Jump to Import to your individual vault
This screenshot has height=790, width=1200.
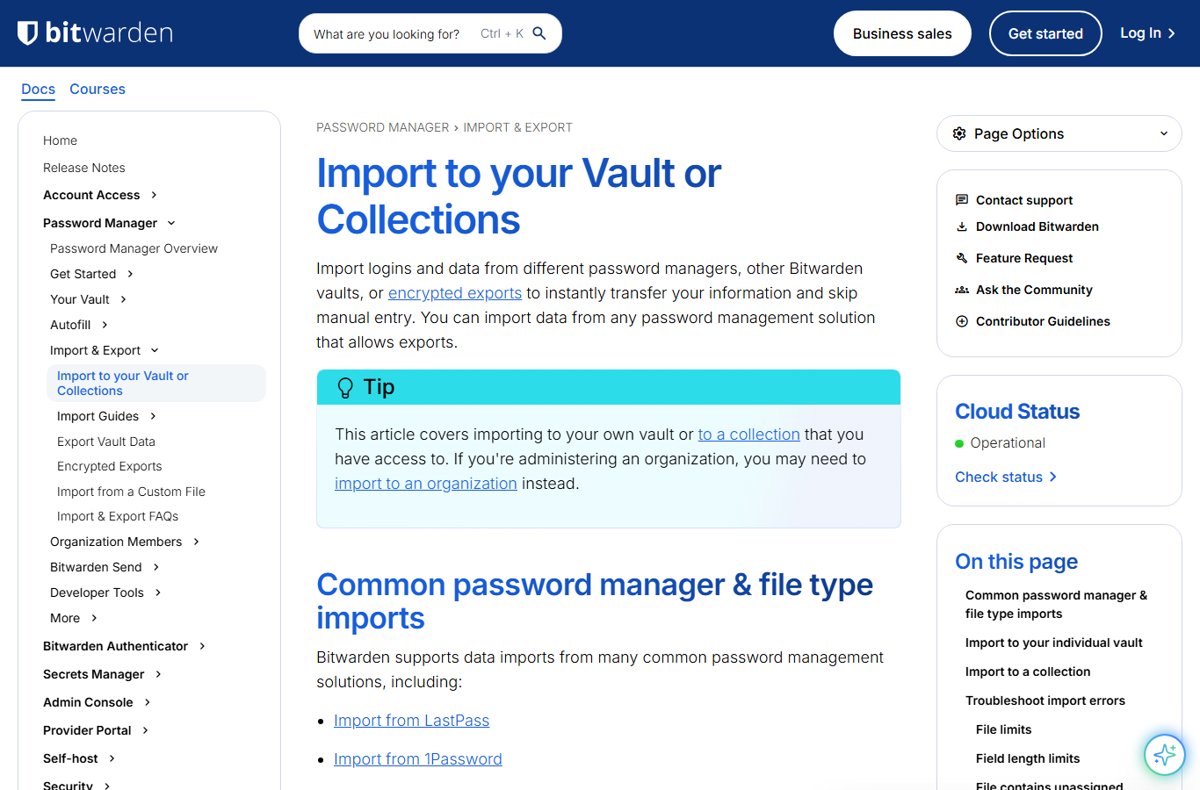(1054, 643)
